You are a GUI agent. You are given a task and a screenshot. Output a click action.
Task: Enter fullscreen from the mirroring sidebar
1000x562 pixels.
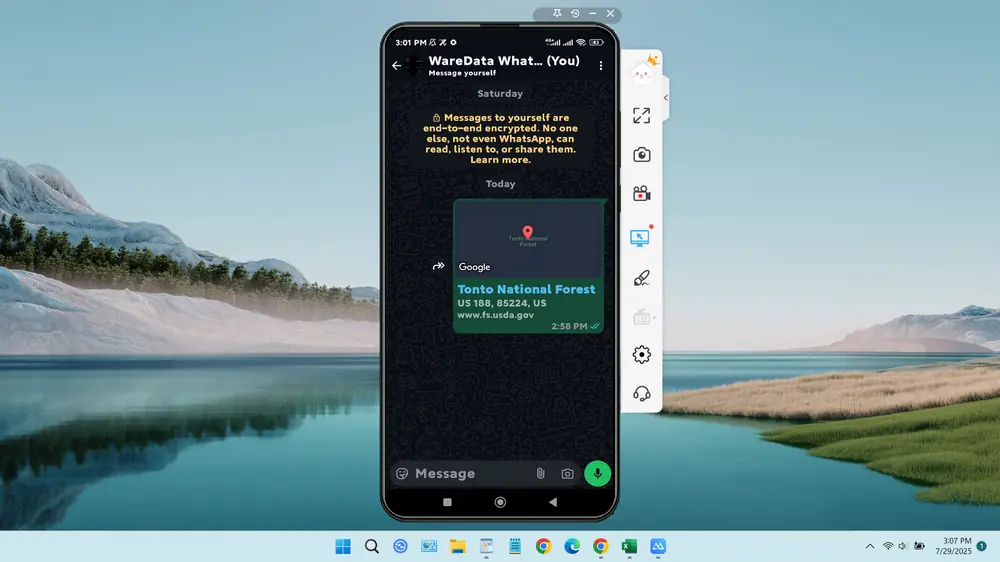tap(642, 115)
